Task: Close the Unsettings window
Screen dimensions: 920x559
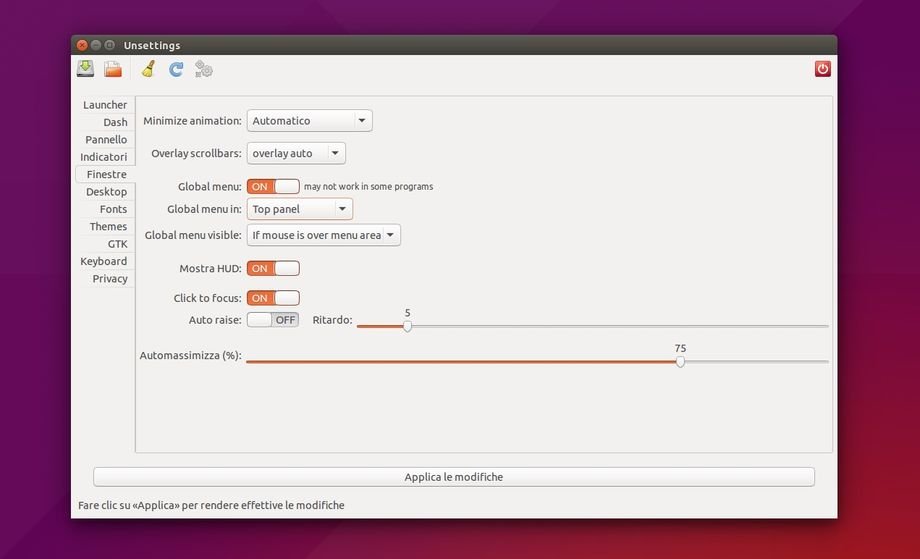Action: tap(82, 45)
